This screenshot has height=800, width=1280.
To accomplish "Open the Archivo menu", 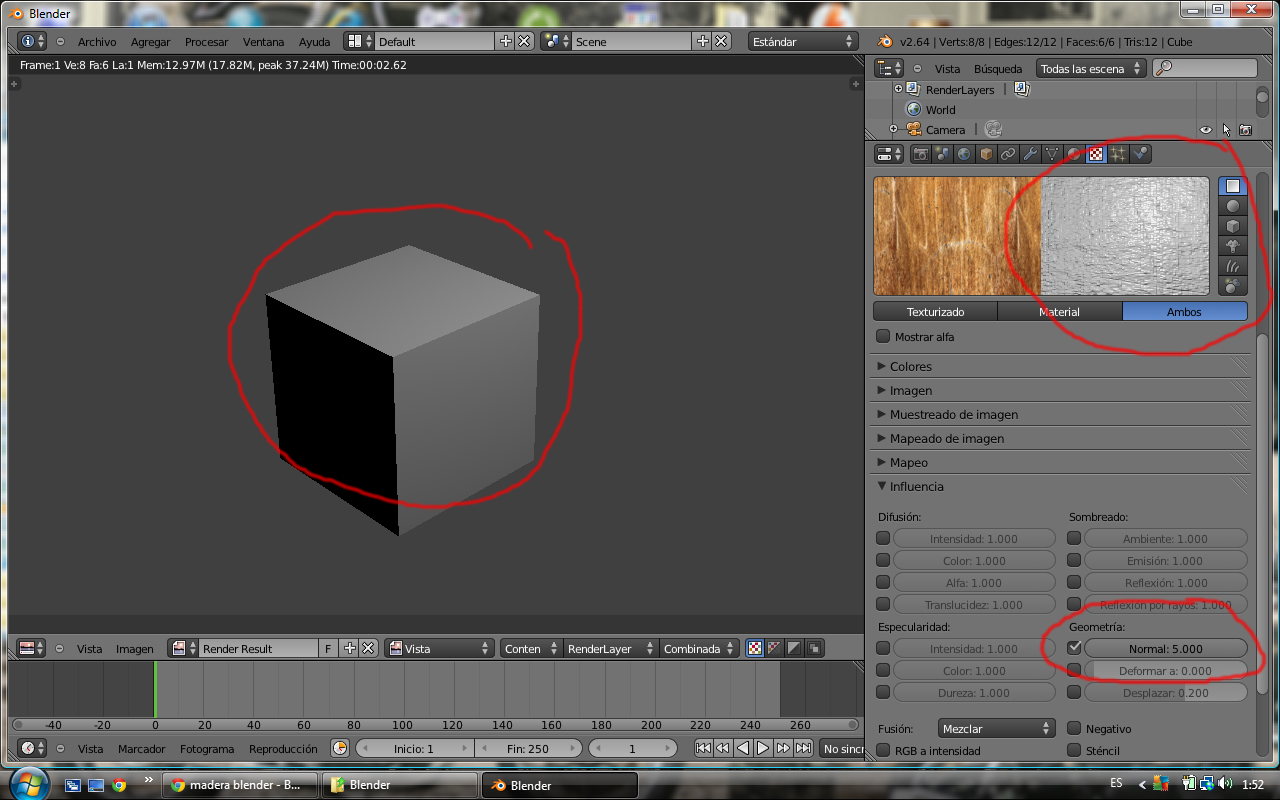I will coord(97,42).
